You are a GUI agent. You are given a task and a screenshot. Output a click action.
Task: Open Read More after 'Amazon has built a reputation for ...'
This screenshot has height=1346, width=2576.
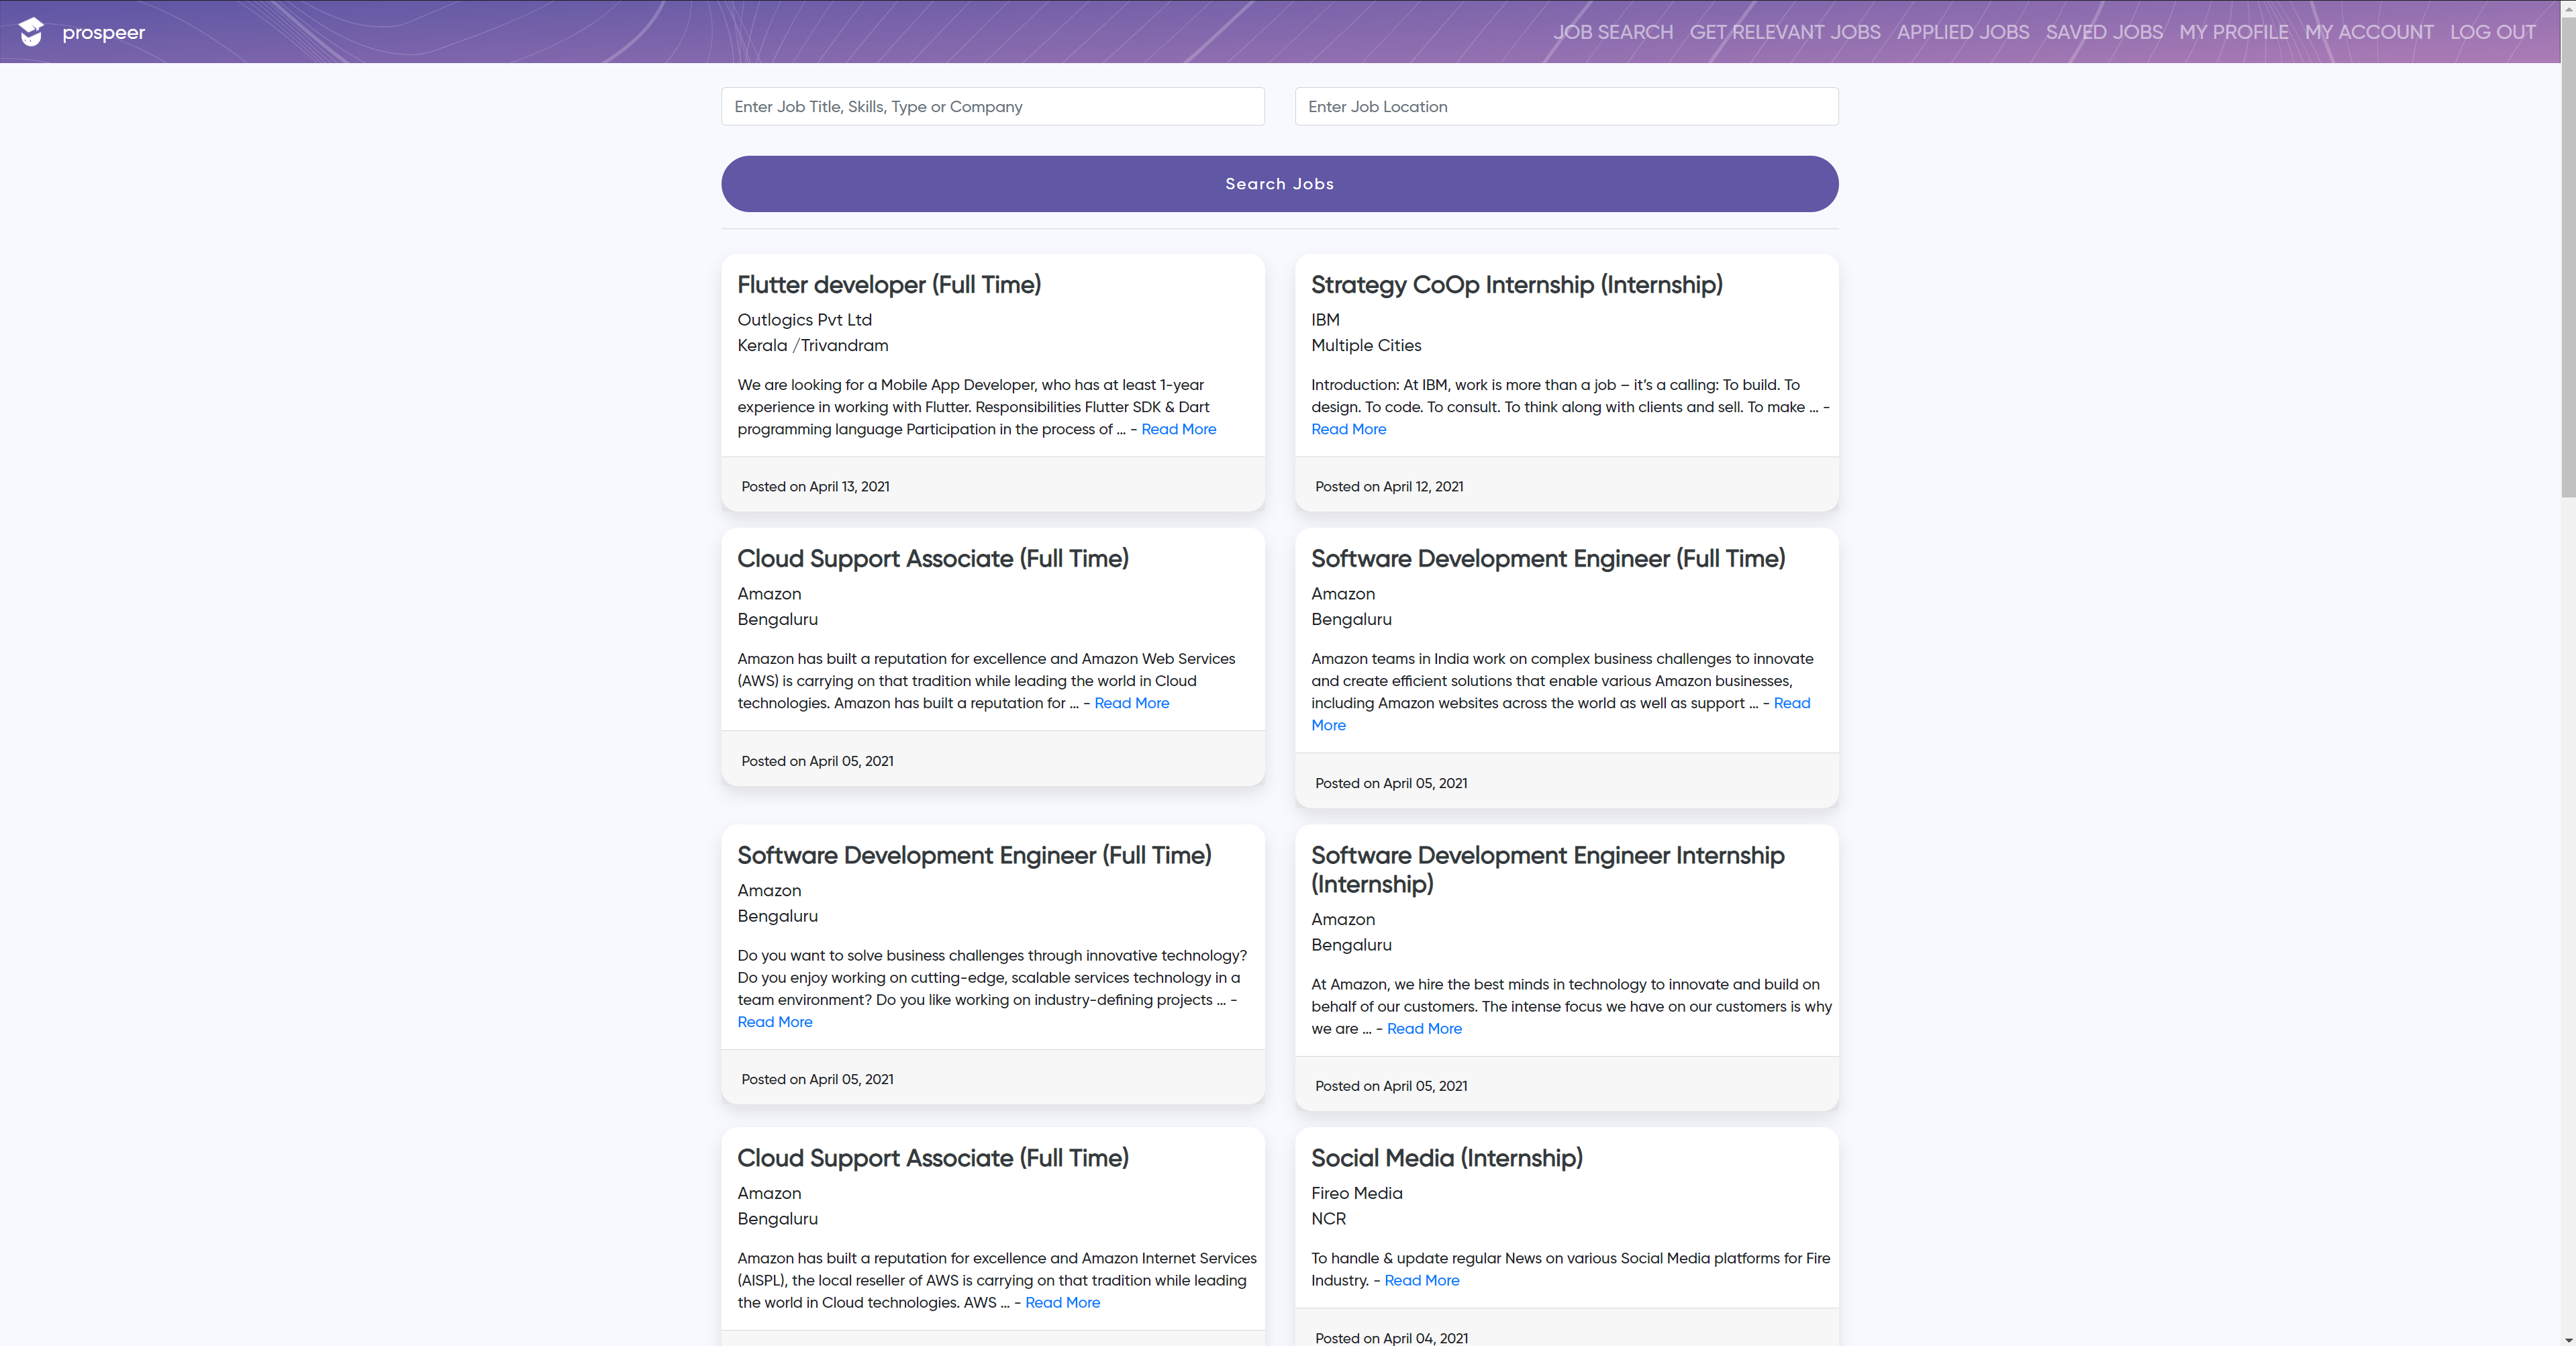coord(1131,703)
